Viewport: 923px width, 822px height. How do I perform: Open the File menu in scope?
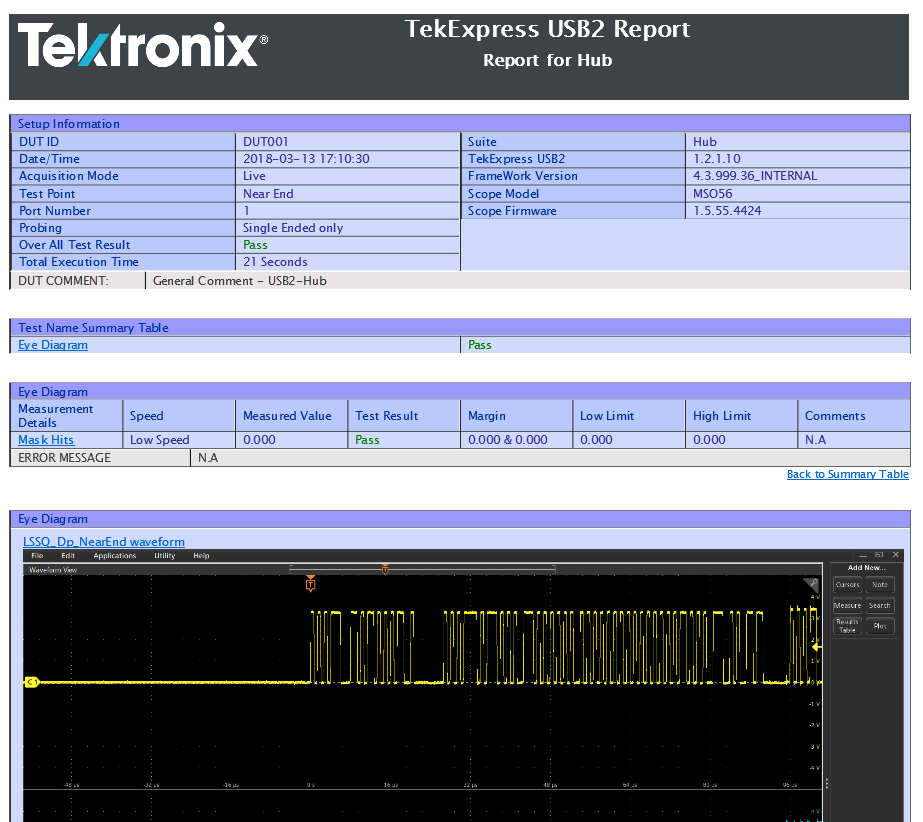[37, 555]
